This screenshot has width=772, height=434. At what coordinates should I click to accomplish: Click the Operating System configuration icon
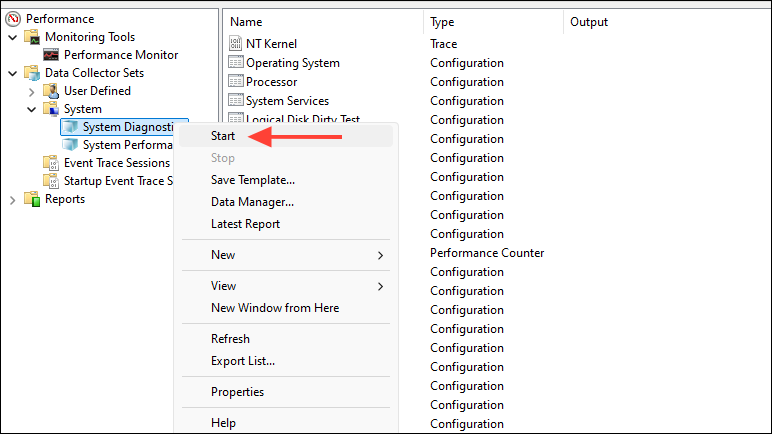236,63
